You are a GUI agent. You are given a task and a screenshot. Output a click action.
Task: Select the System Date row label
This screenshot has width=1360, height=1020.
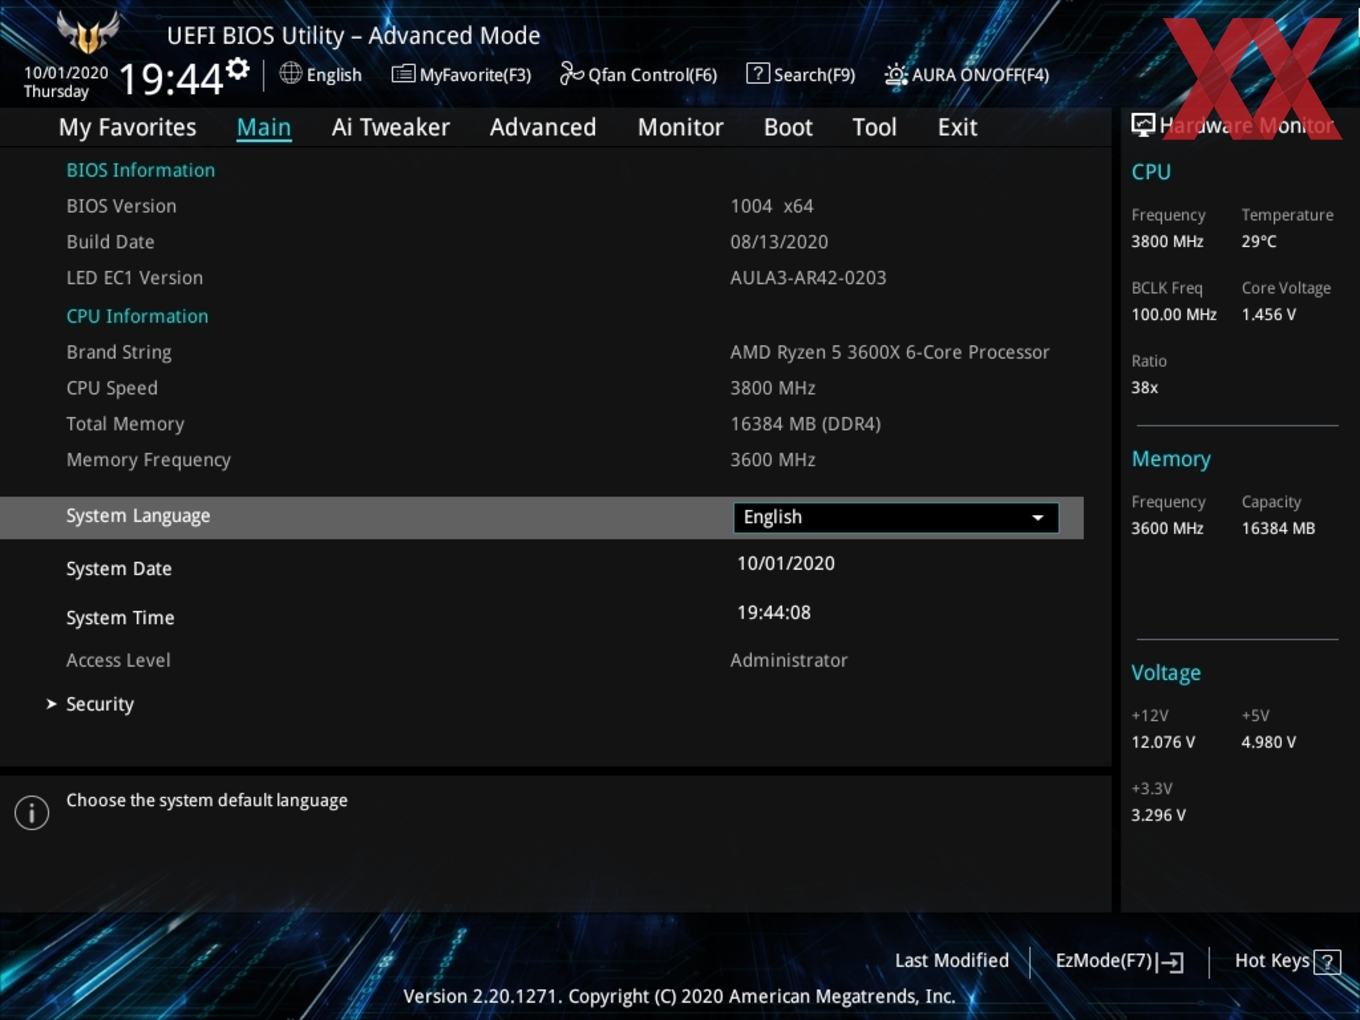tap(119, 568)
